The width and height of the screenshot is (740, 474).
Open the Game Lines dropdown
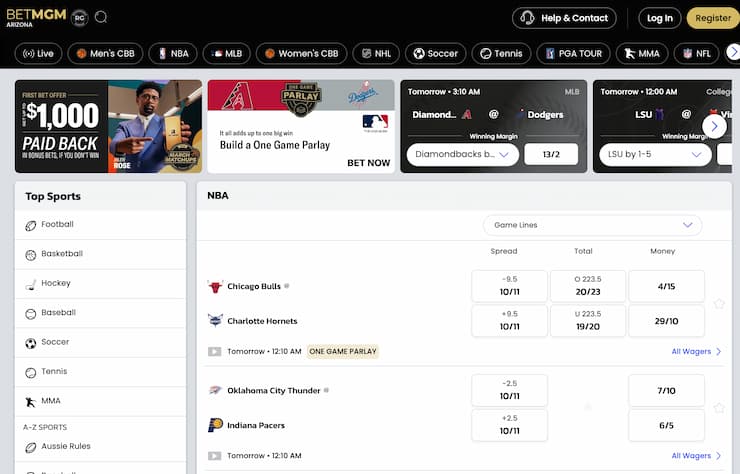coord(592,225)
